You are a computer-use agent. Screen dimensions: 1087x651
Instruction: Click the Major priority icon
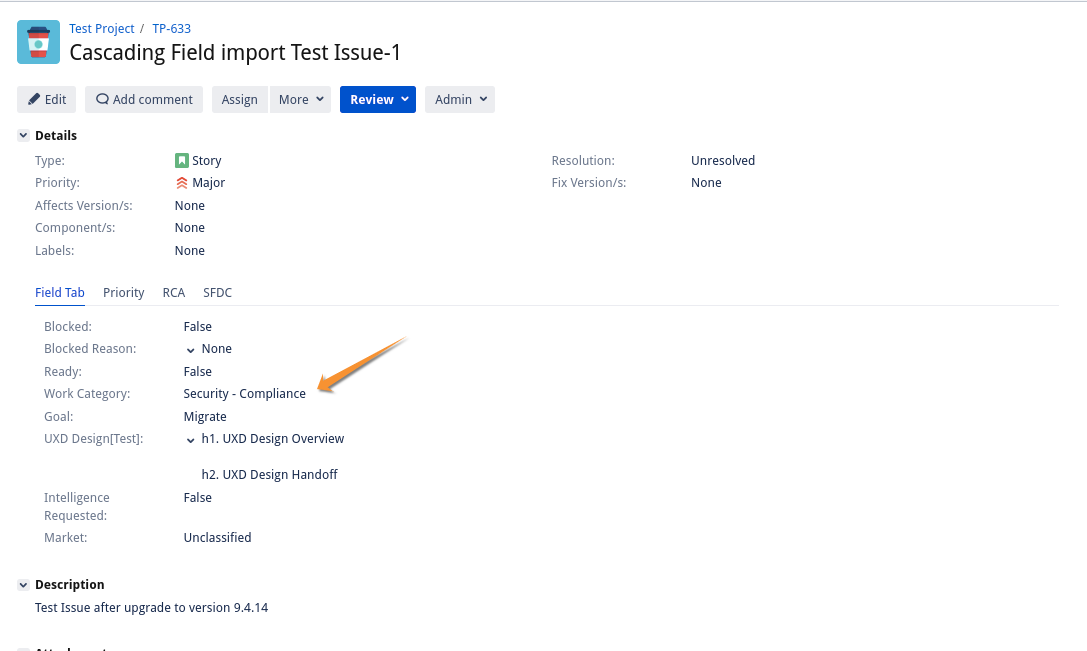(x=182, y=183)
